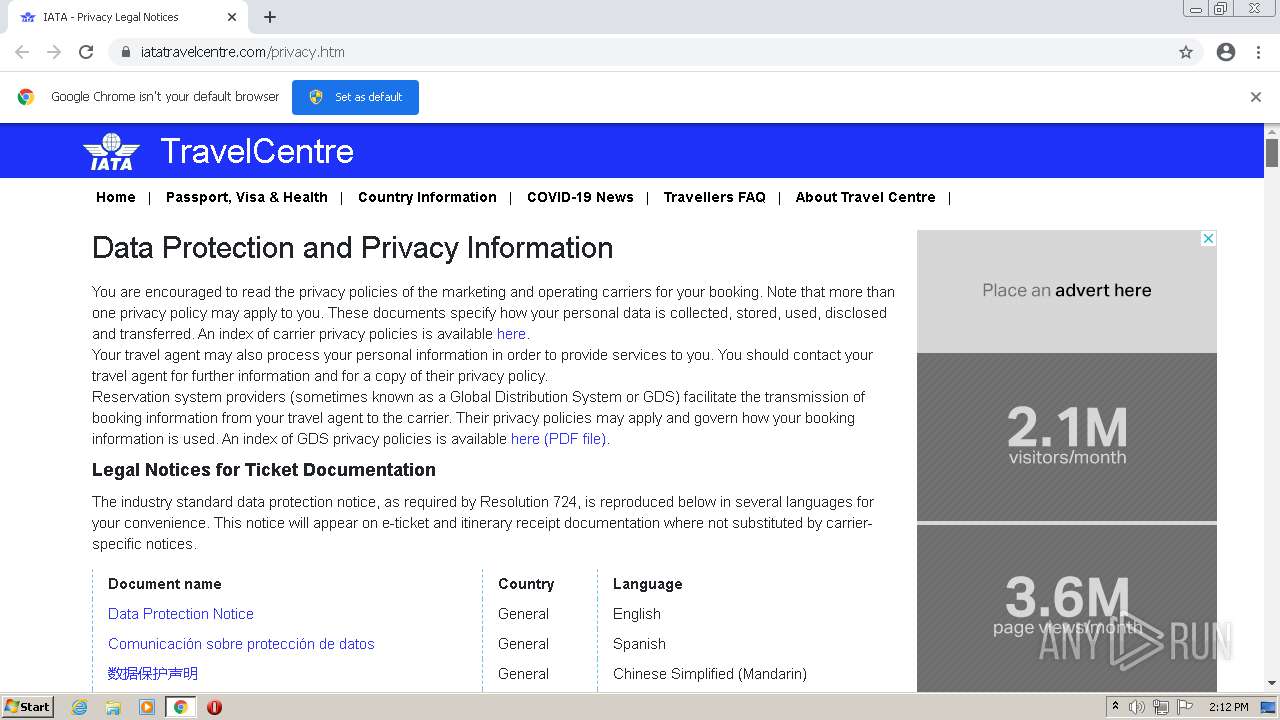Viewport: 1280px width, 720px height.
Task: Open About Travel Centre menu
Action: (866, 197)
